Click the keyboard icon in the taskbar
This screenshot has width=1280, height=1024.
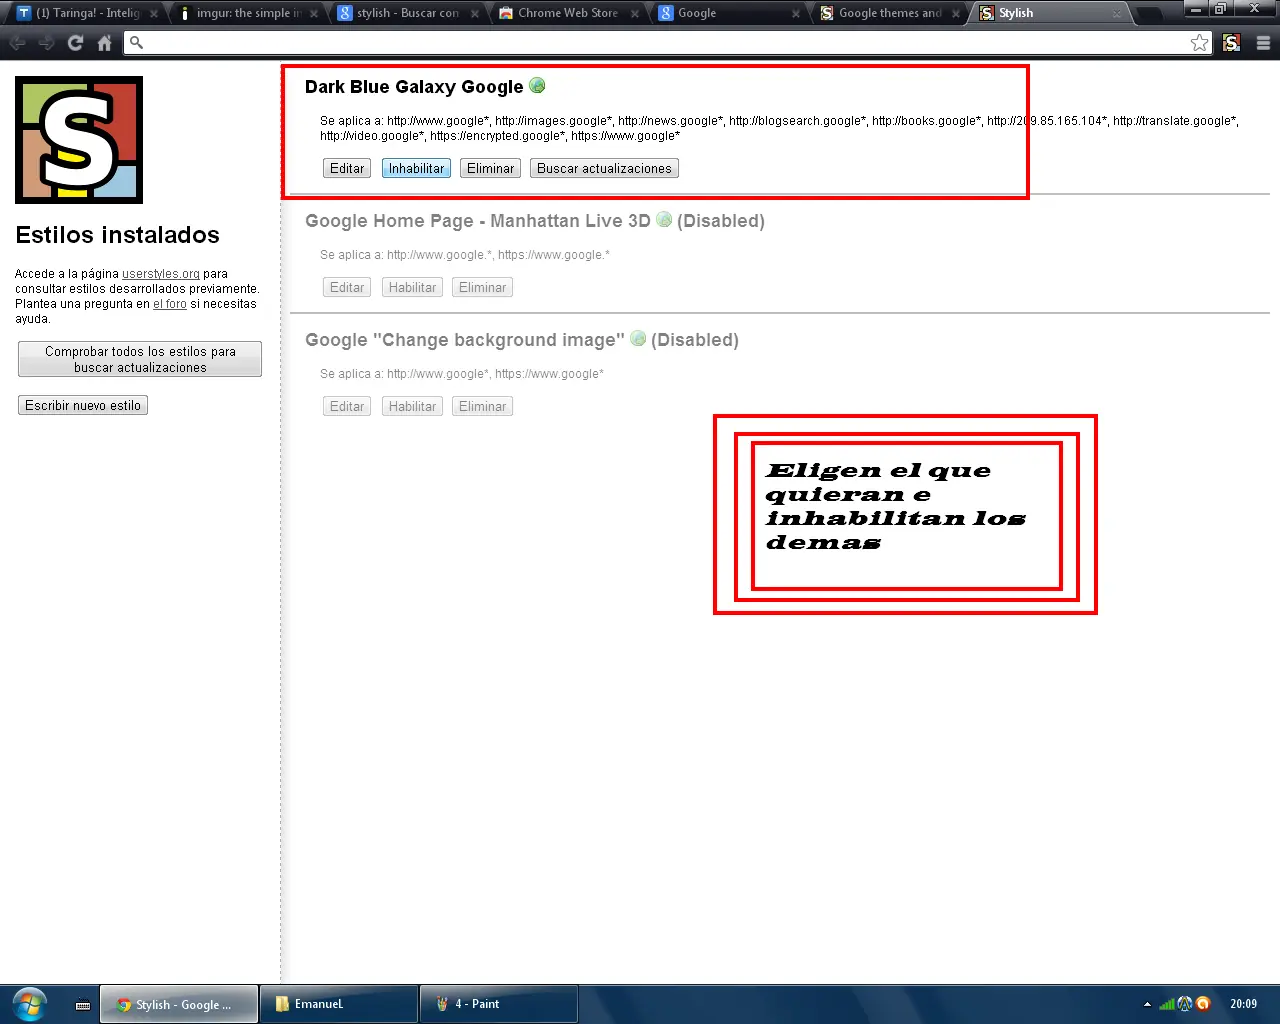tap(83, 1005)
